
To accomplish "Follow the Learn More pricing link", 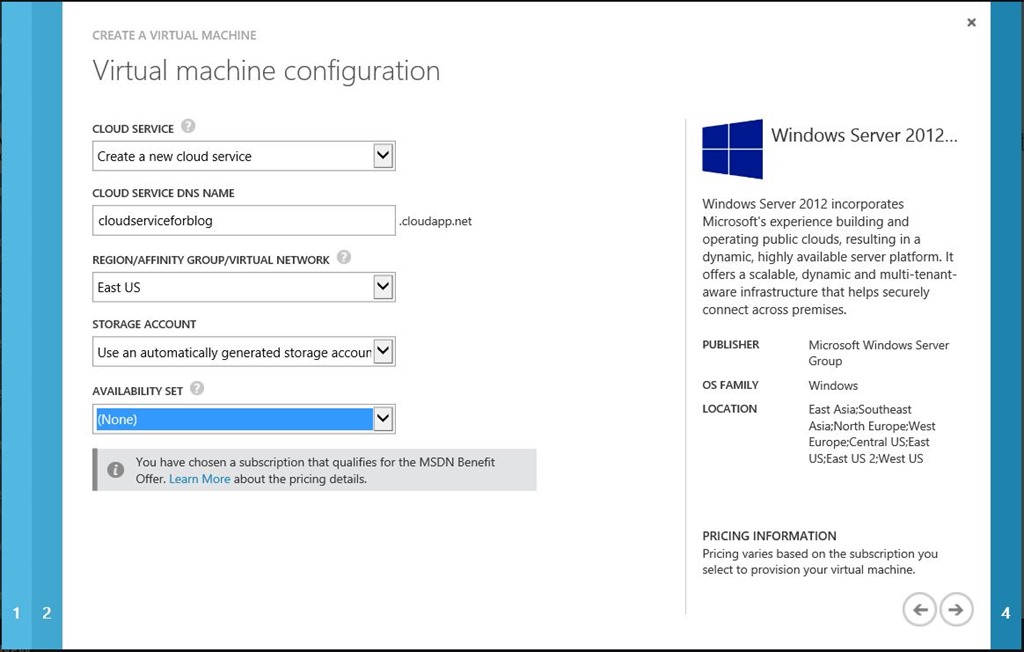I will [200, 479].
